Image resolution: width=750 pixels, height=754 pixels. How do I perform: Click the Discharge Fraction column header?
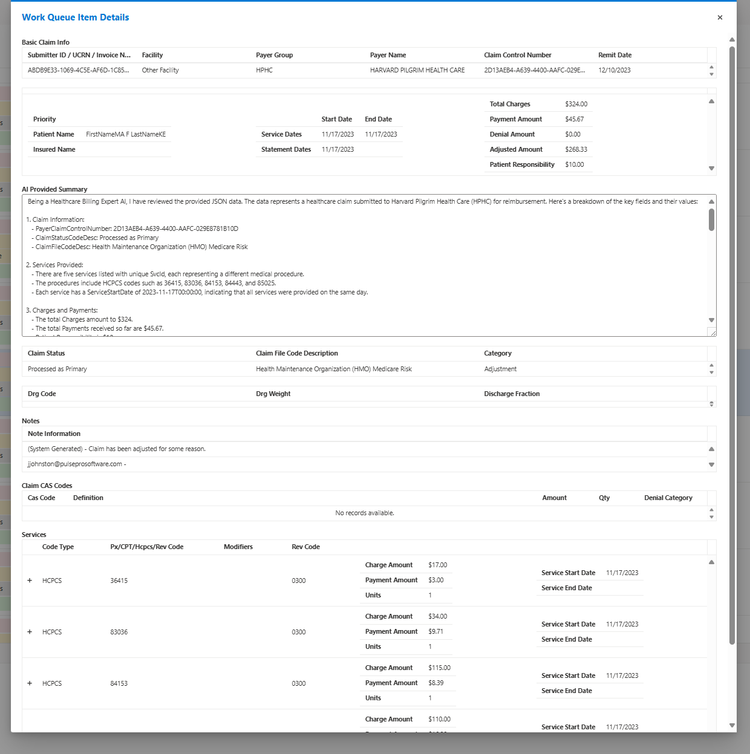[512, 393]
